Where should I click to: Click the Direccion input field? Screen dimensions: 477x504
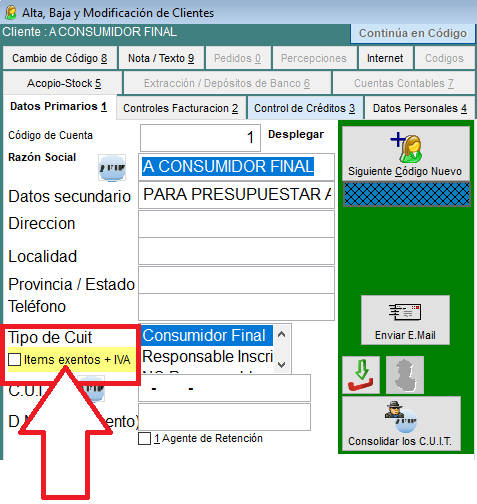236,224
